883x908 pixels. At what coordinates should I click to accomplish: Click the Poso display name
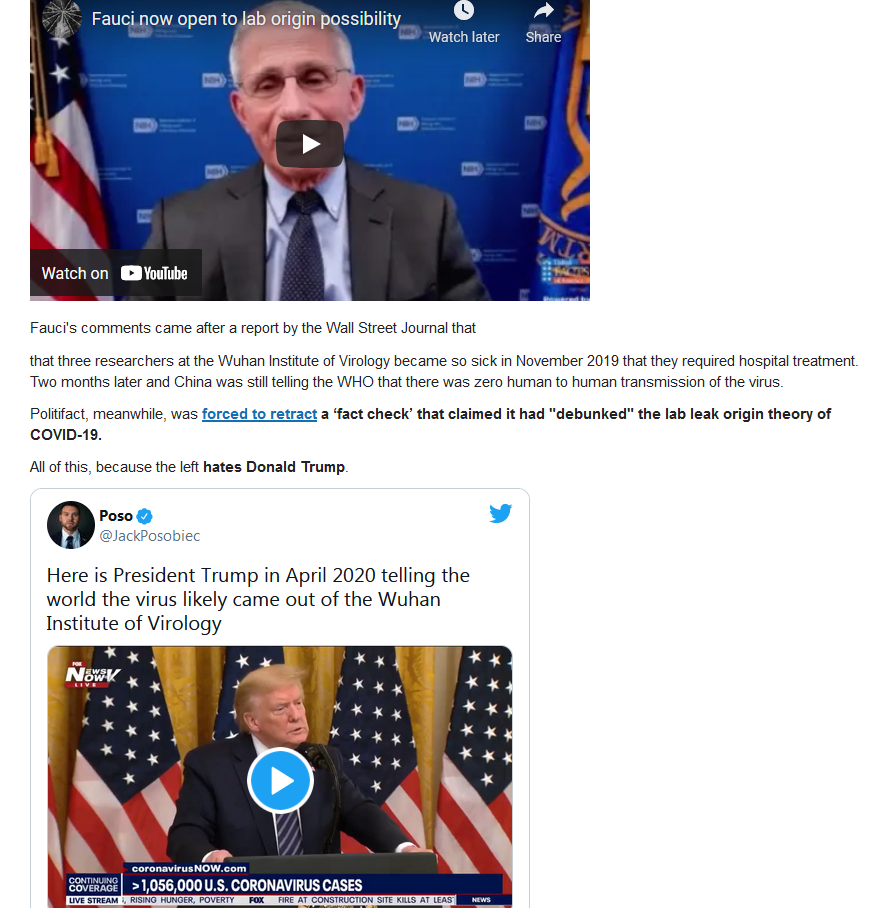(116, 515)
